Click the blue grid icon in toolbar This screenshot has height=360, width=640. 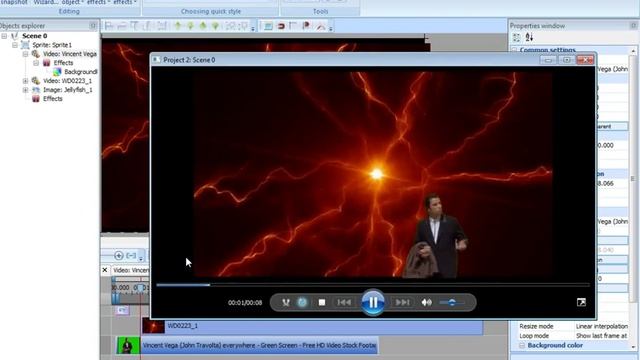[x=268, y=26]
